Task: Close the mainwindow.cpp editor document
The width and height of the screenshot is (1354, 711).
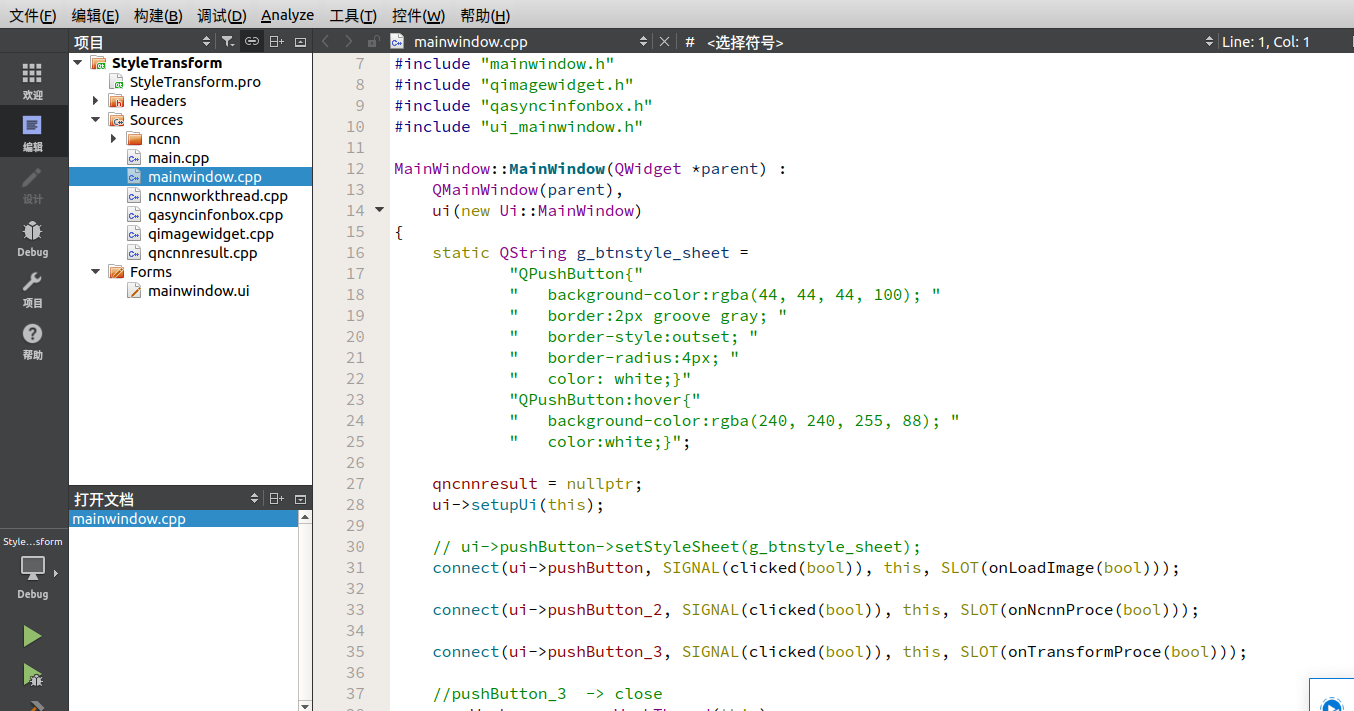Action: point(664,42)
